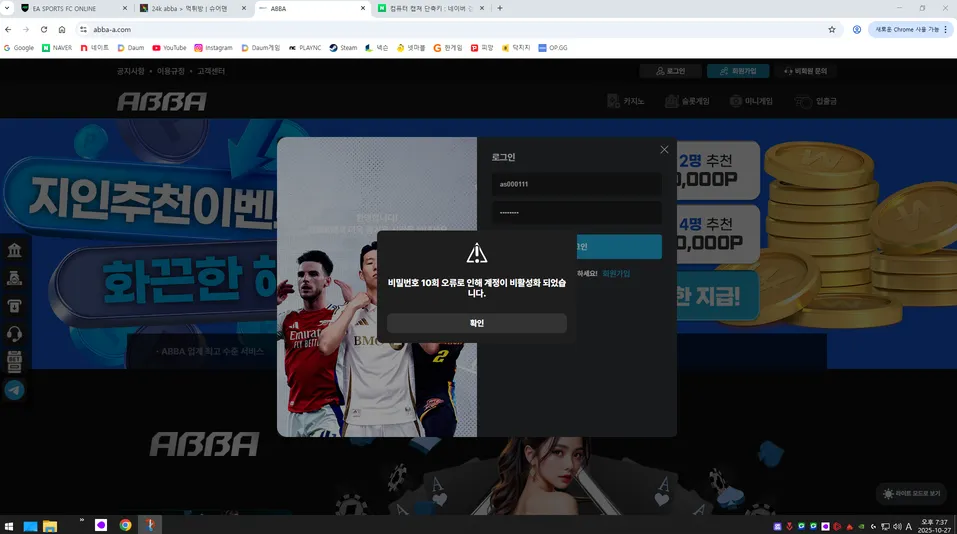Open the OP.GG bookmark
The height and width of the screenshot is (534, 957).
[552, 48]
